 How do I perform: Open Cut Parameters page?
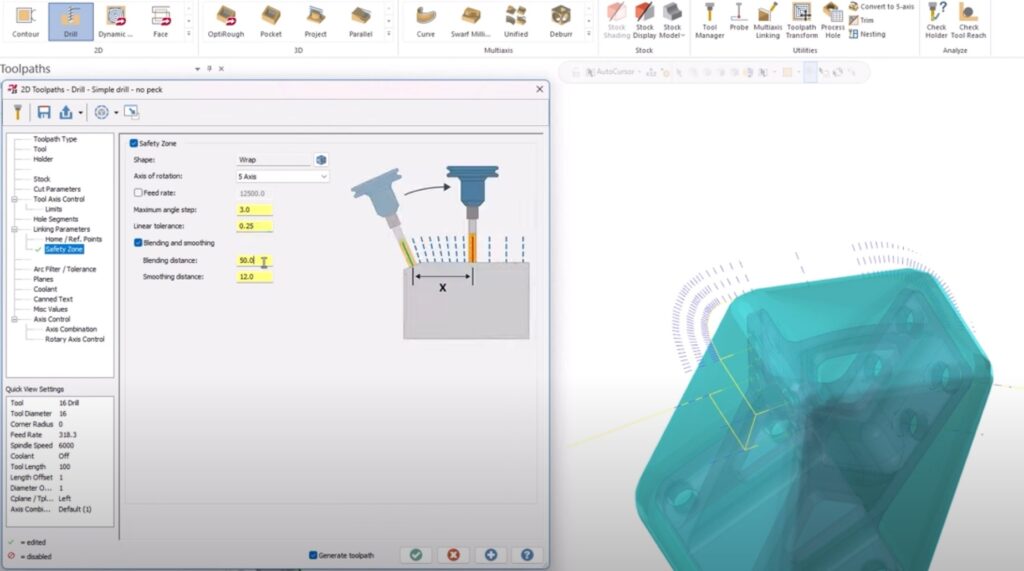click(57, 189)
